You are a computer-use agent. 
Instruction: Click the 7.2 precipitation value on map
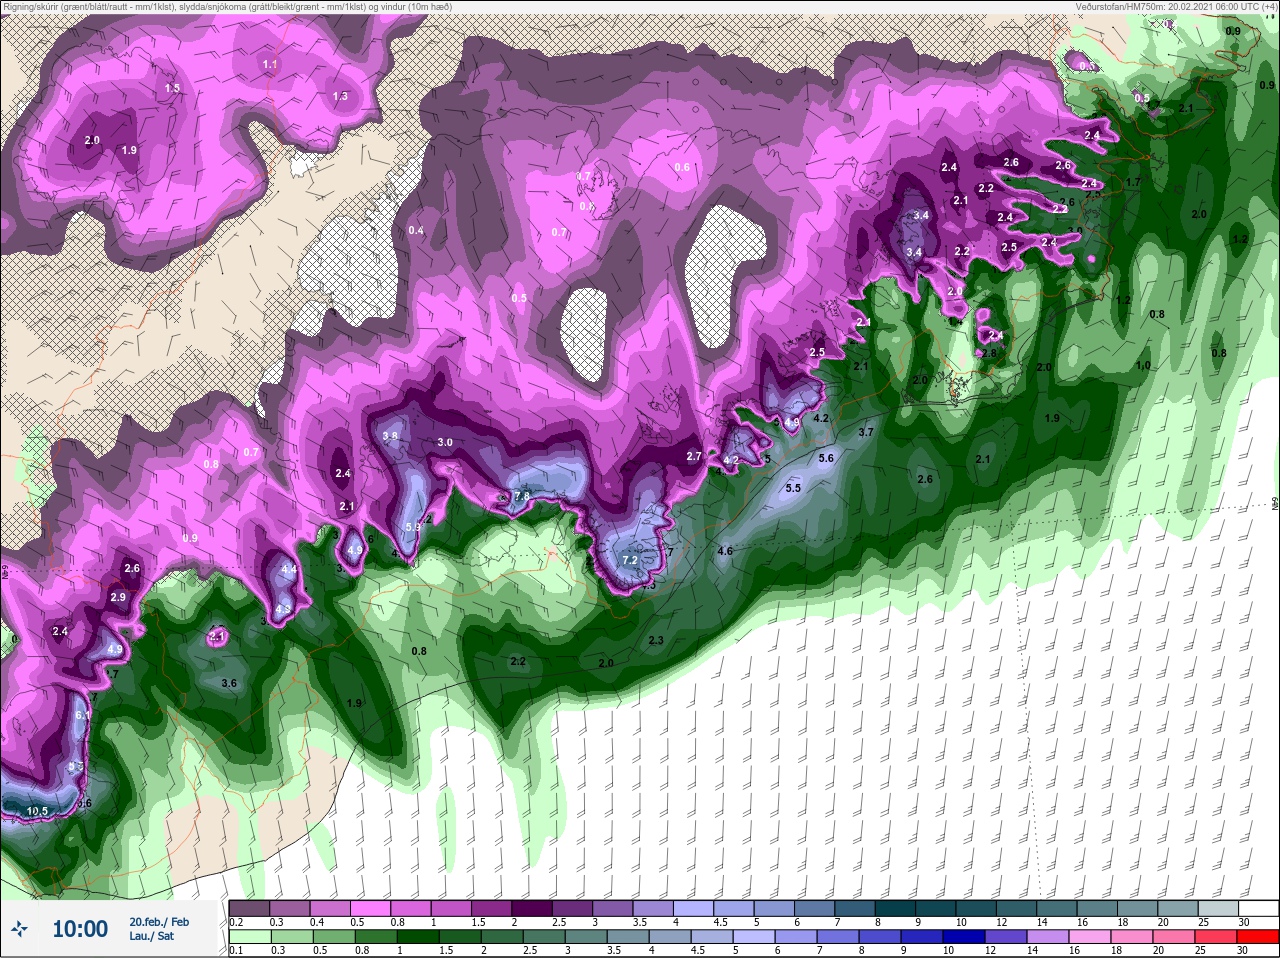630,560
